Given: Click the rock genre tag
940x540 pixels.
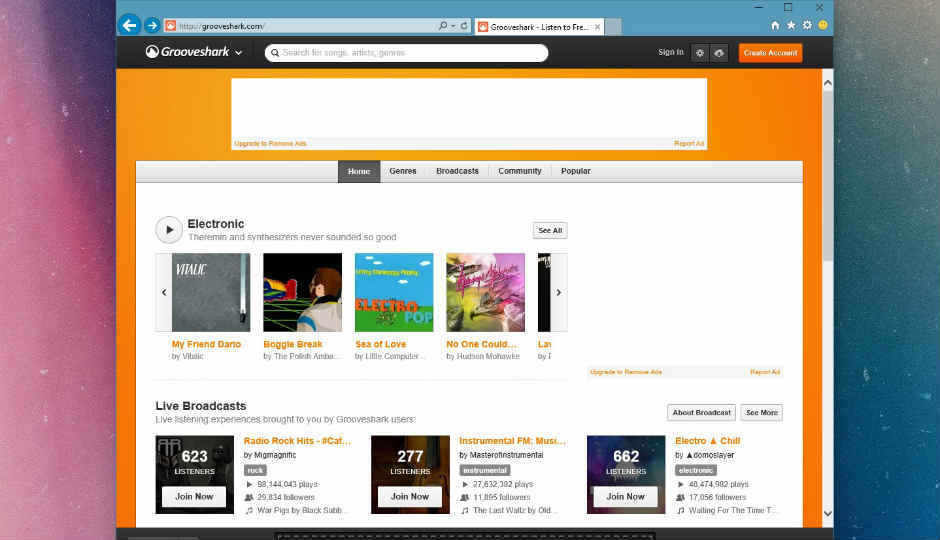Looking at the screenshot, I should point(255,470).
